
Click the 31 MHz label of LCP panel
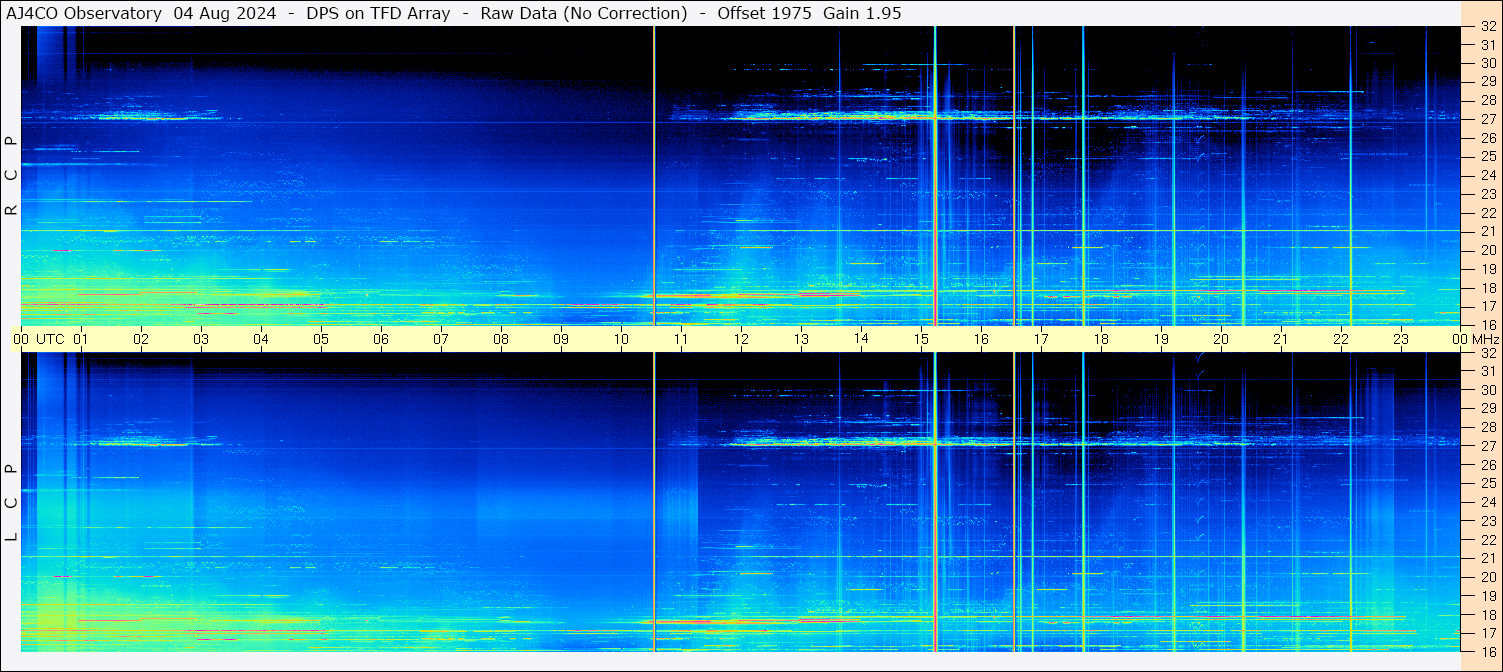[1488, 371]
